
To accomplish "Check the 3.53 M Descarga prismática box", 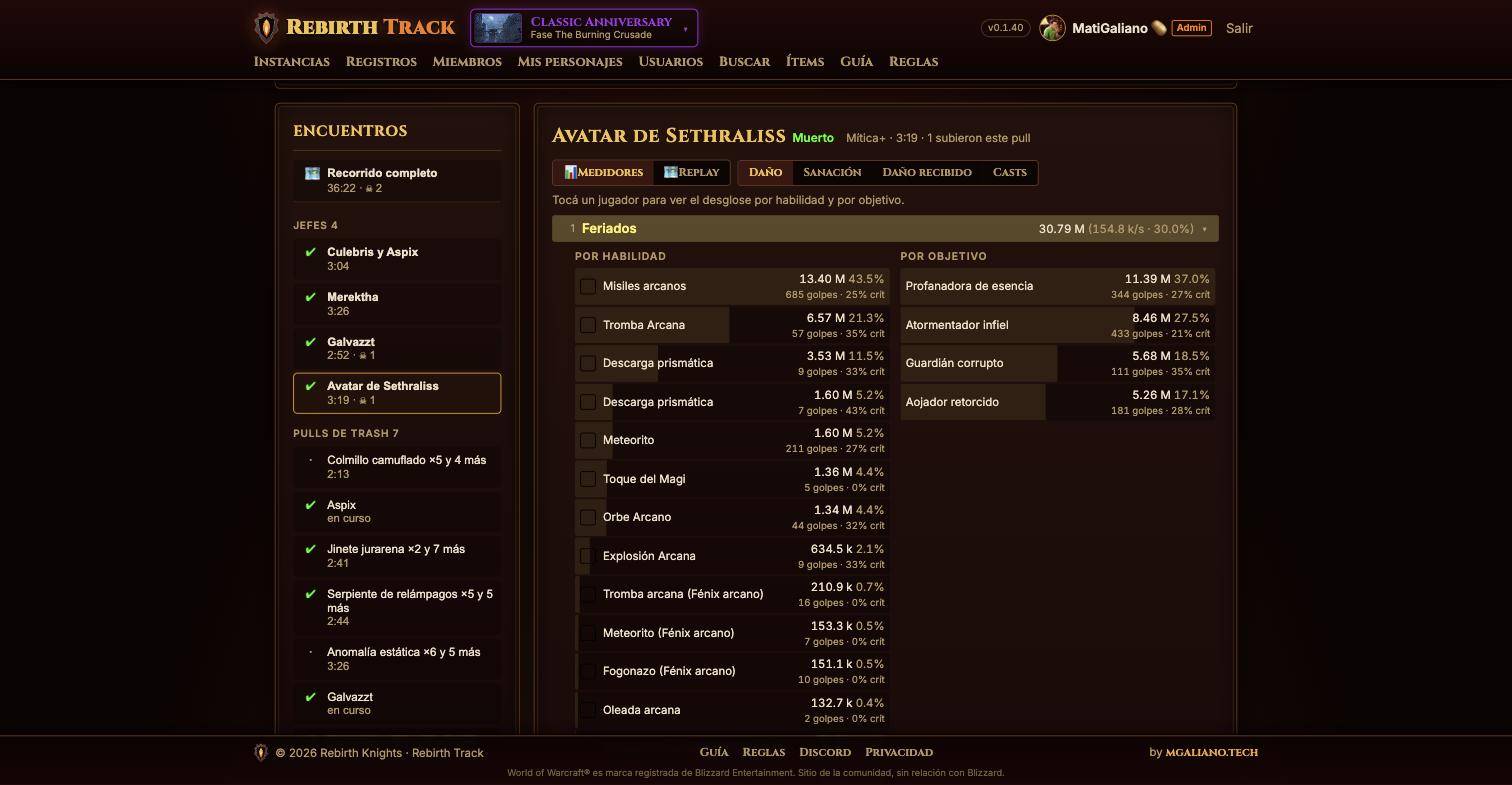I will pyautogui.click(x=588, y=364).
